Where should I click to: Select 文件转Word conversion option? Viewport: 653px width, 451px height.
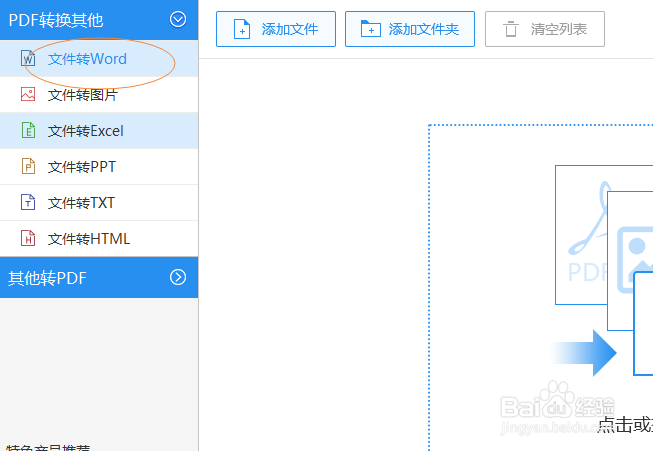(x=99, y=58)
